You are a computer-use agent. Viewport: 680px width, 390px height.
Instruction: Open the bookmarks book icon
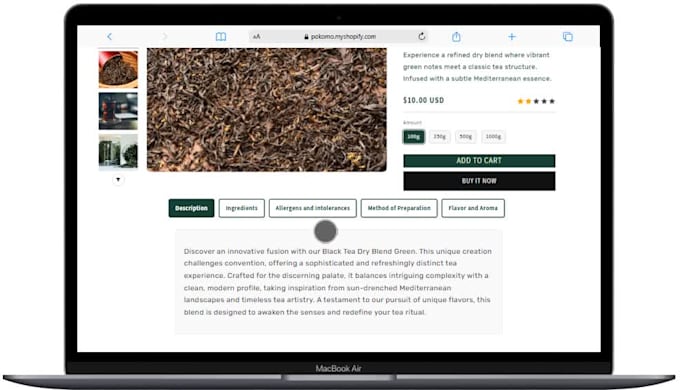(221, 37)
